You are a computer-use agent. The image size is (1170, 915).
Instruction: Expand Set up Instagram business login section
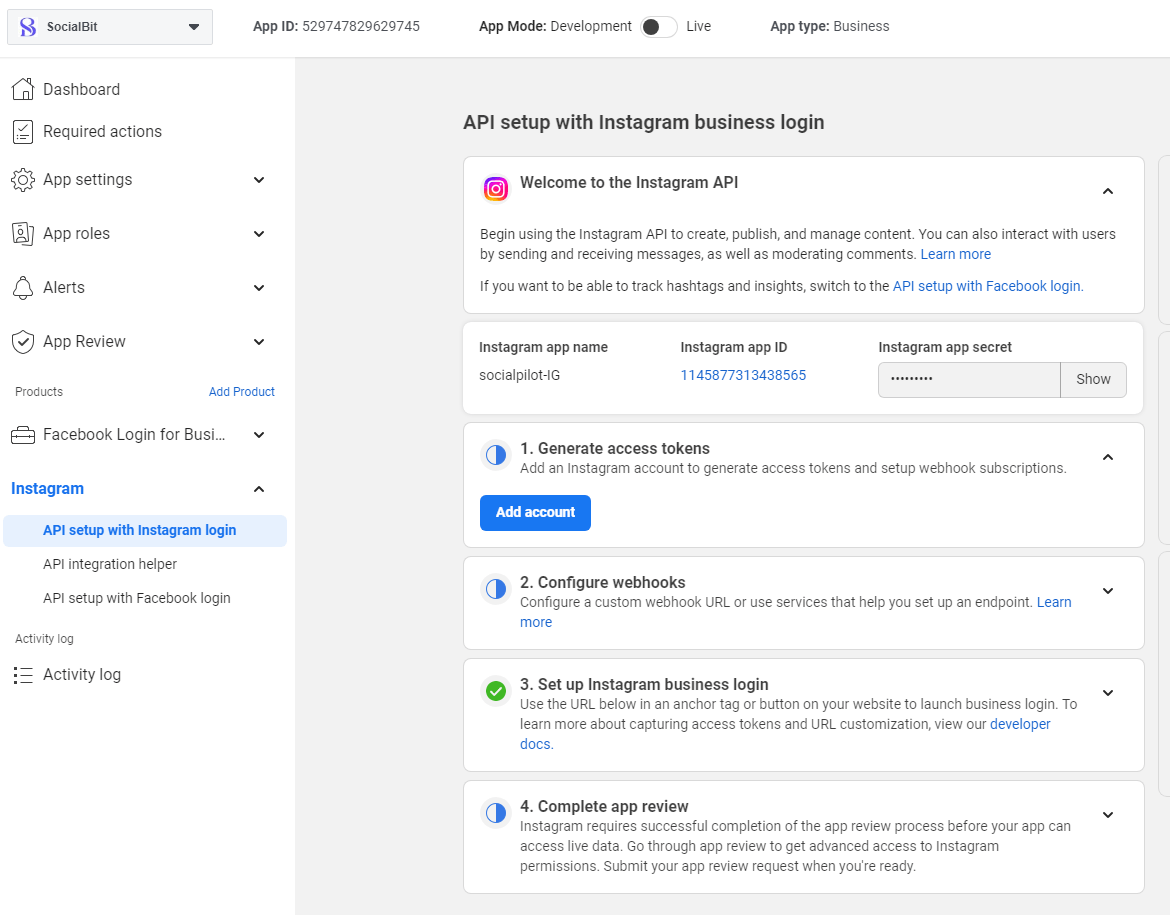pos(1108,693)
